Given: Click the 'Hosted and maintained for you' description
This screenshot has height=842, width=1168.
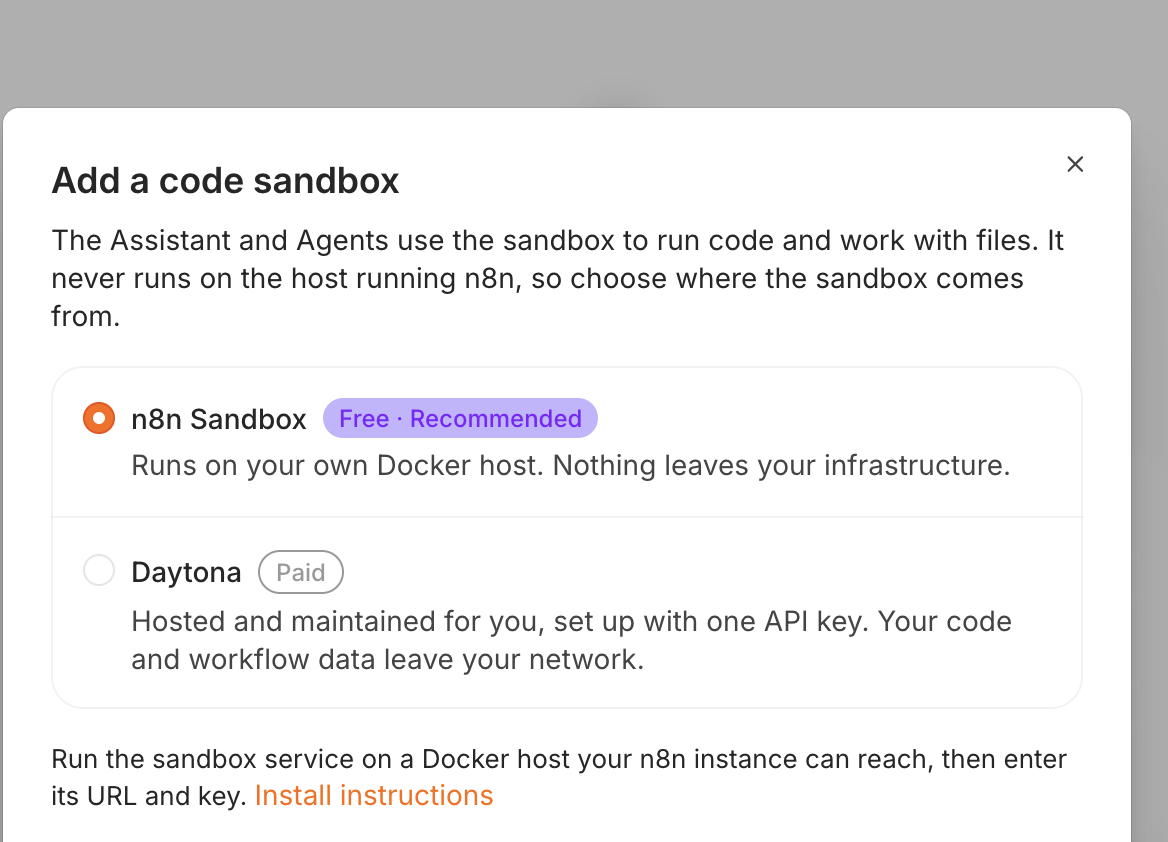Looking at the screenshot, I should [571, 640].
